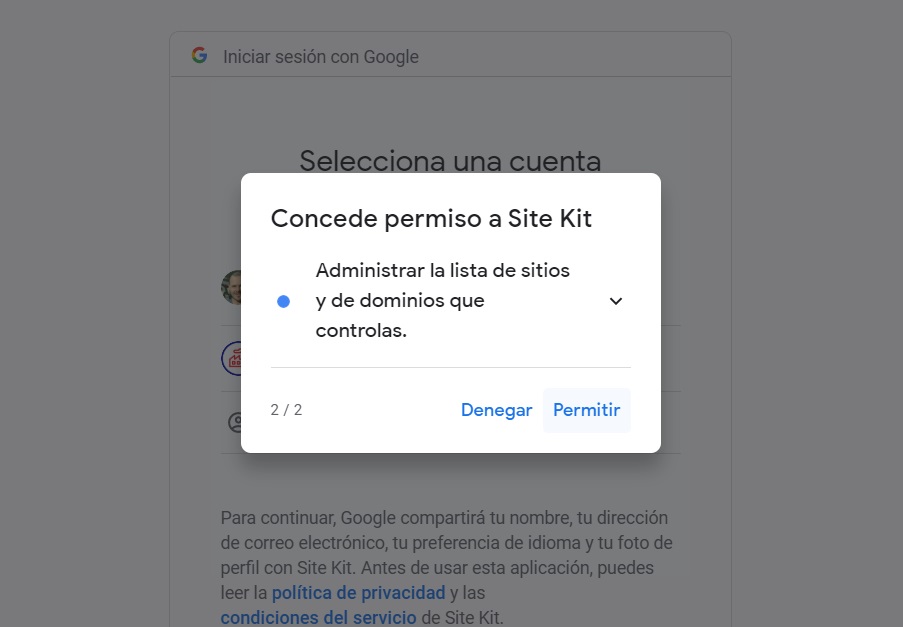Screen dimensions: 903x627
Task: Click the Iniciar sesión con Google header text
Action: [321, 57]
